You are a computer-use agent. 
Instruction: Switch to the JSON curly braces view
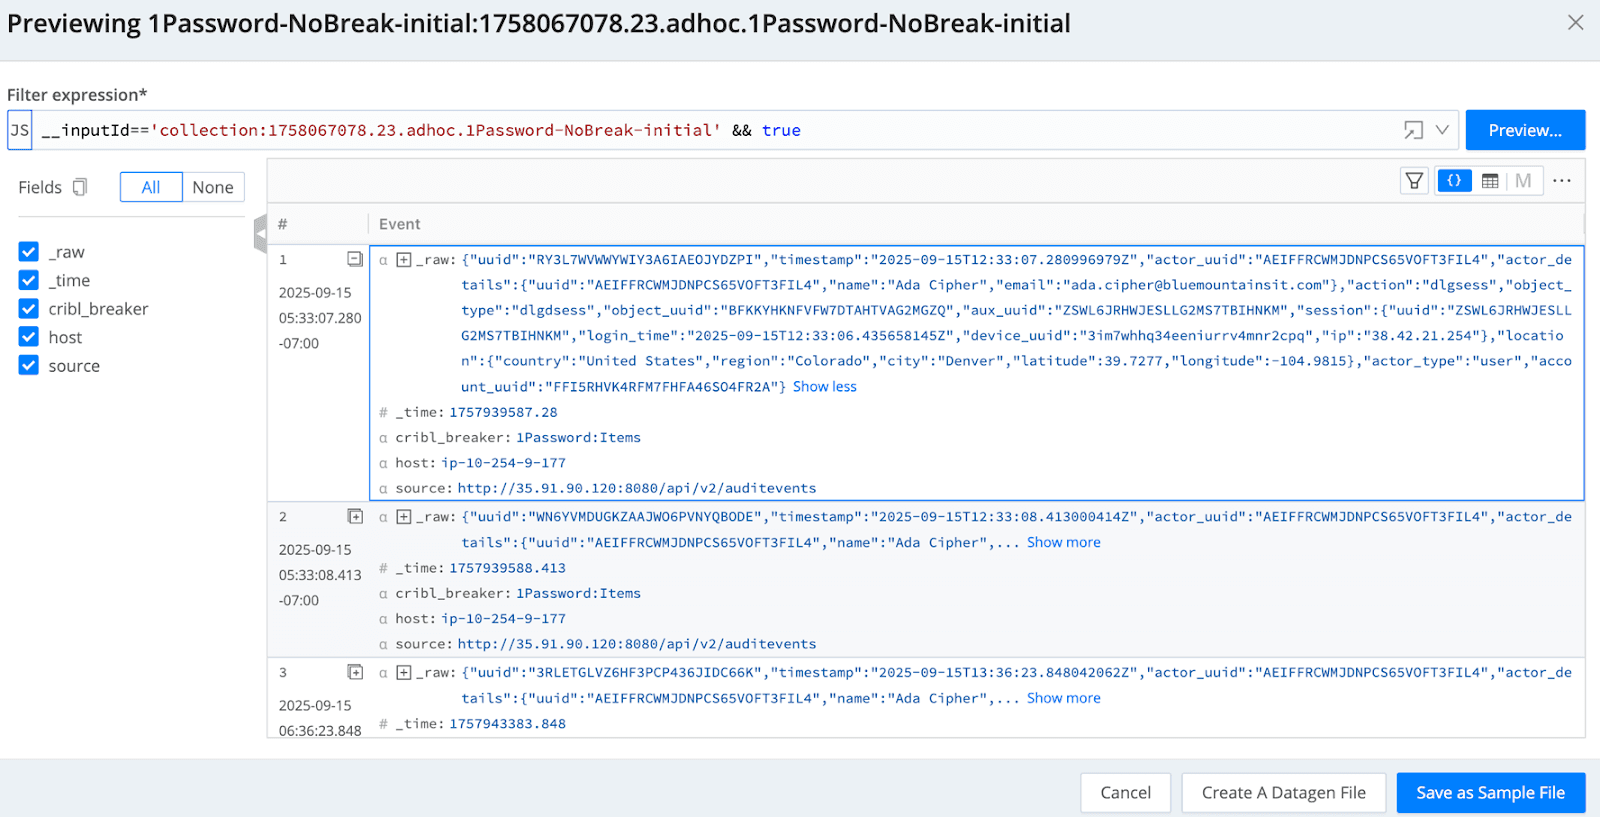[x=1453, y=181]
